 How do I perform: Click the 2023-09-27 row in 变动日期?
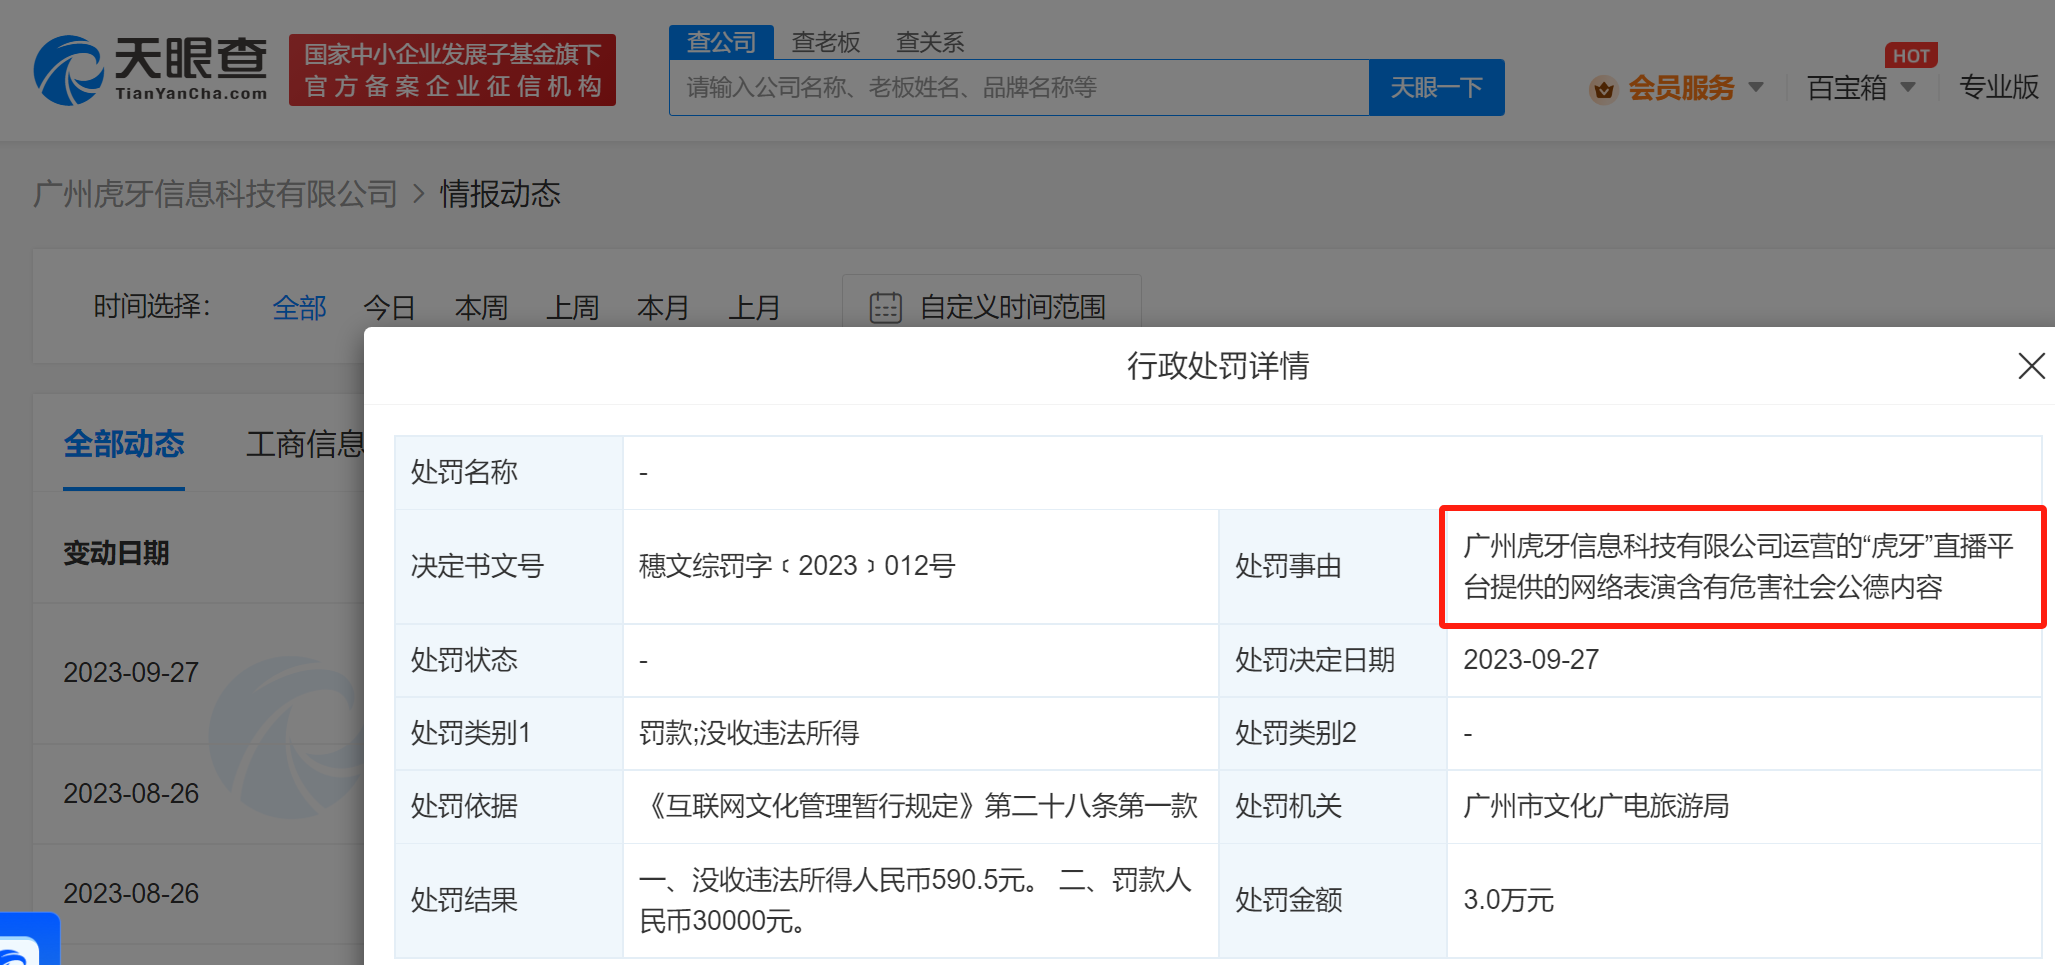[x=131, y=672]
